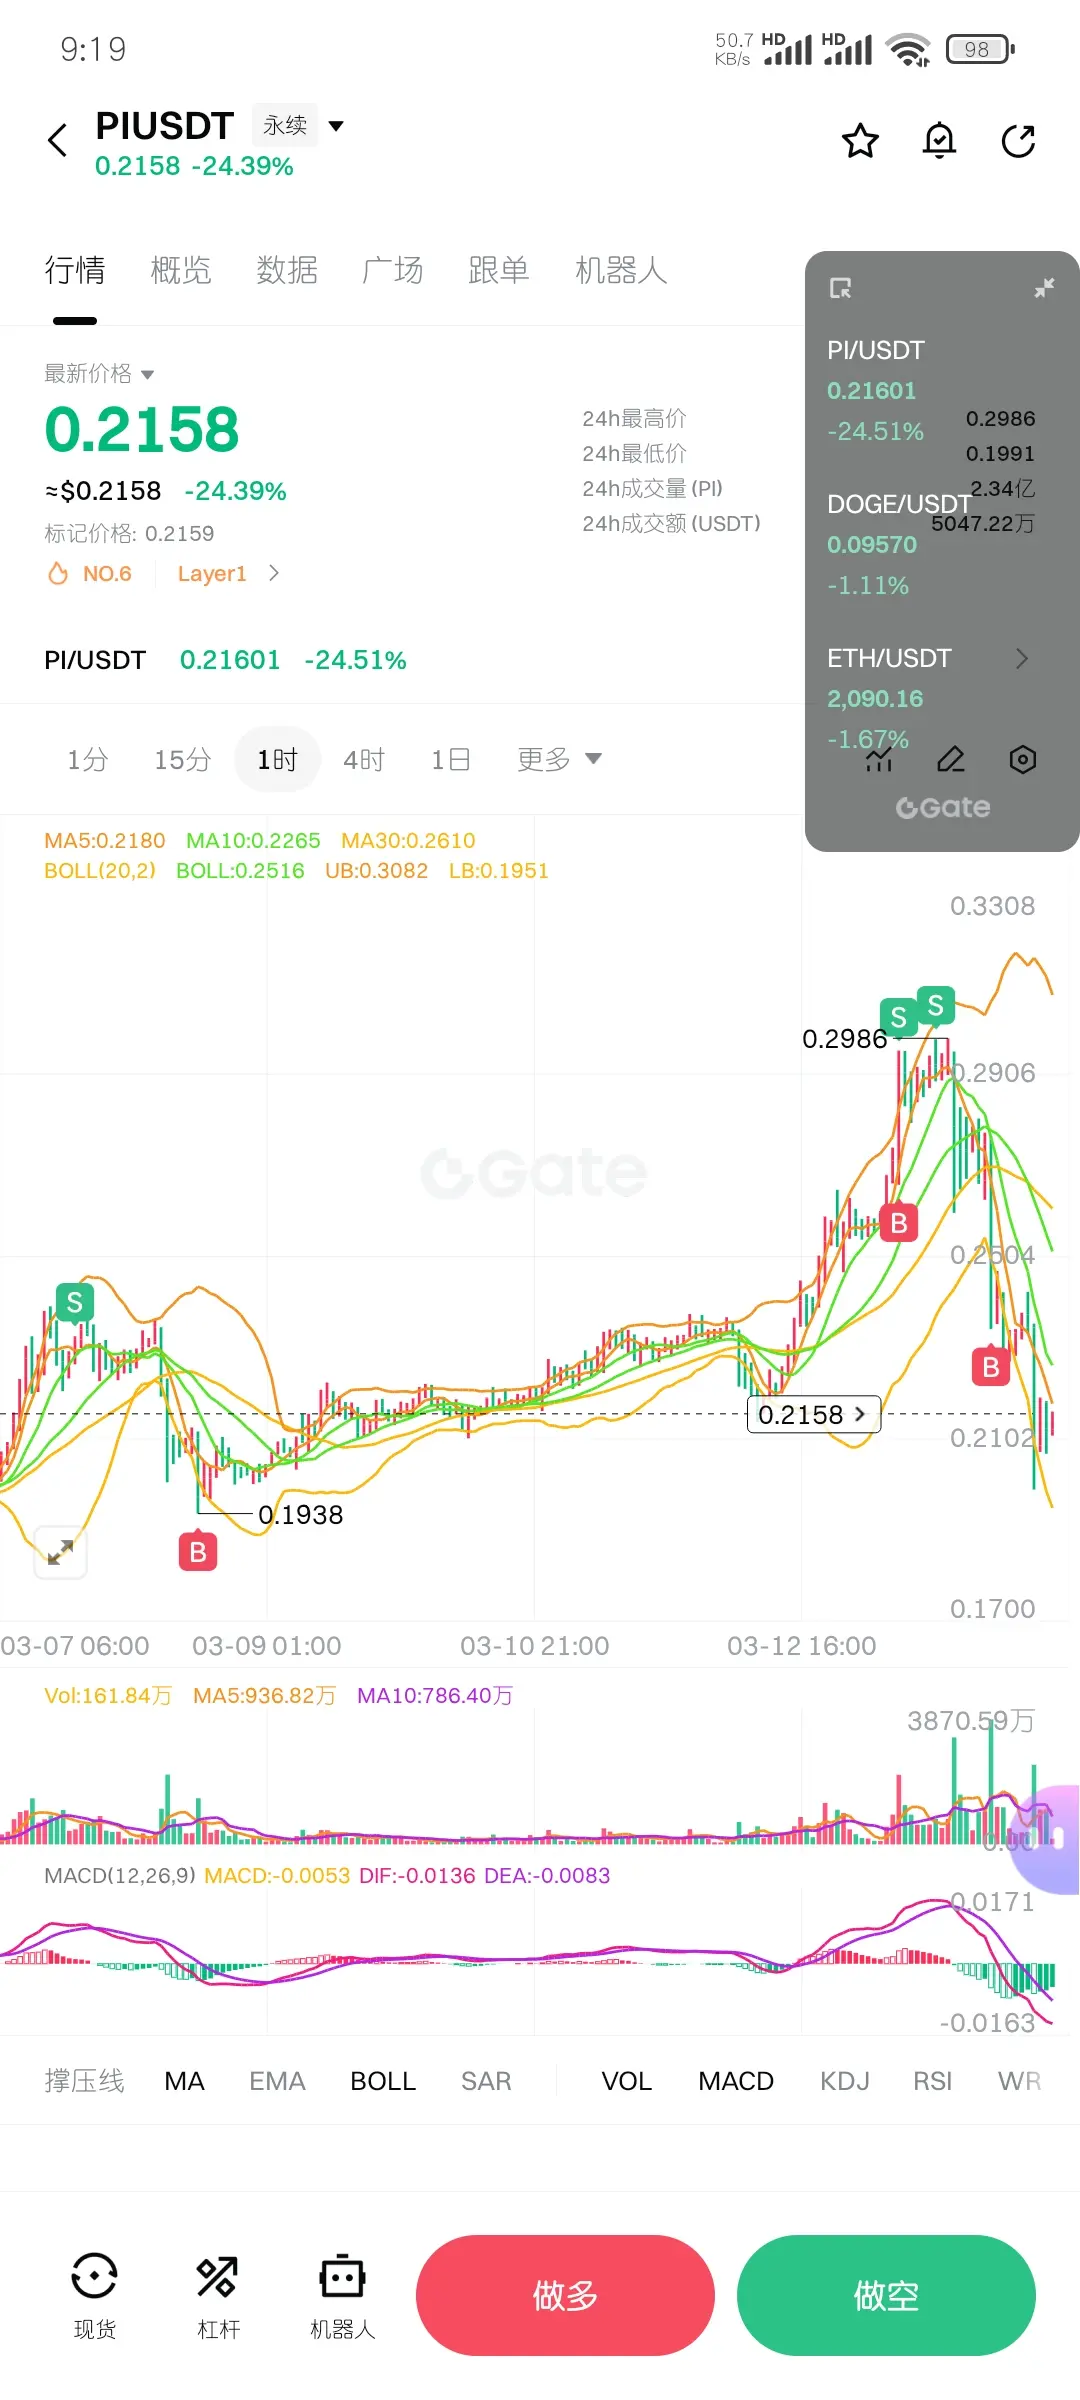Image resolution: width=1080 pixels, height=2400 pixels.
Task: Open the Layer1 category link
Action: pyautogui.click(x=228, y=573)
